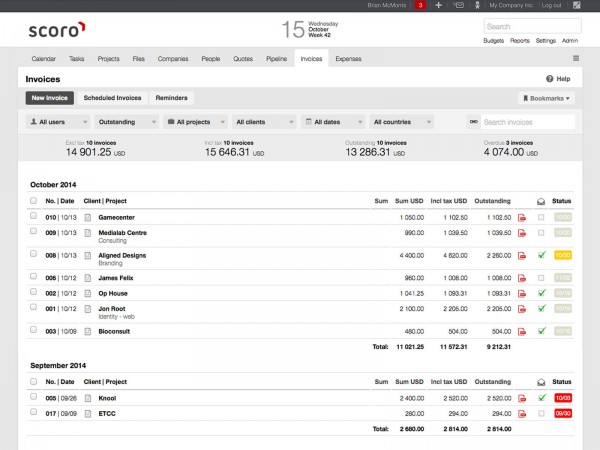Image resolution: width=600 pixels, height=450 pixels.
Task: Tick the checkbox for invoice 010 Gamecenter
Action: pos(34,217)
